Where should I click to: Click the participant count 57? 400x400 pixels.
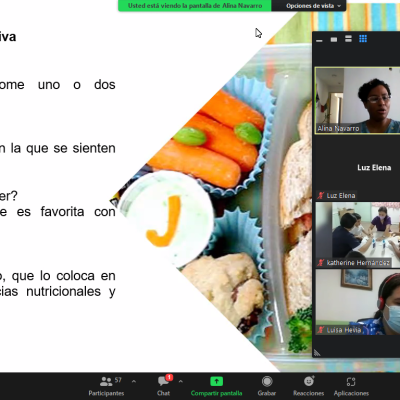click(x=118, y=380)
